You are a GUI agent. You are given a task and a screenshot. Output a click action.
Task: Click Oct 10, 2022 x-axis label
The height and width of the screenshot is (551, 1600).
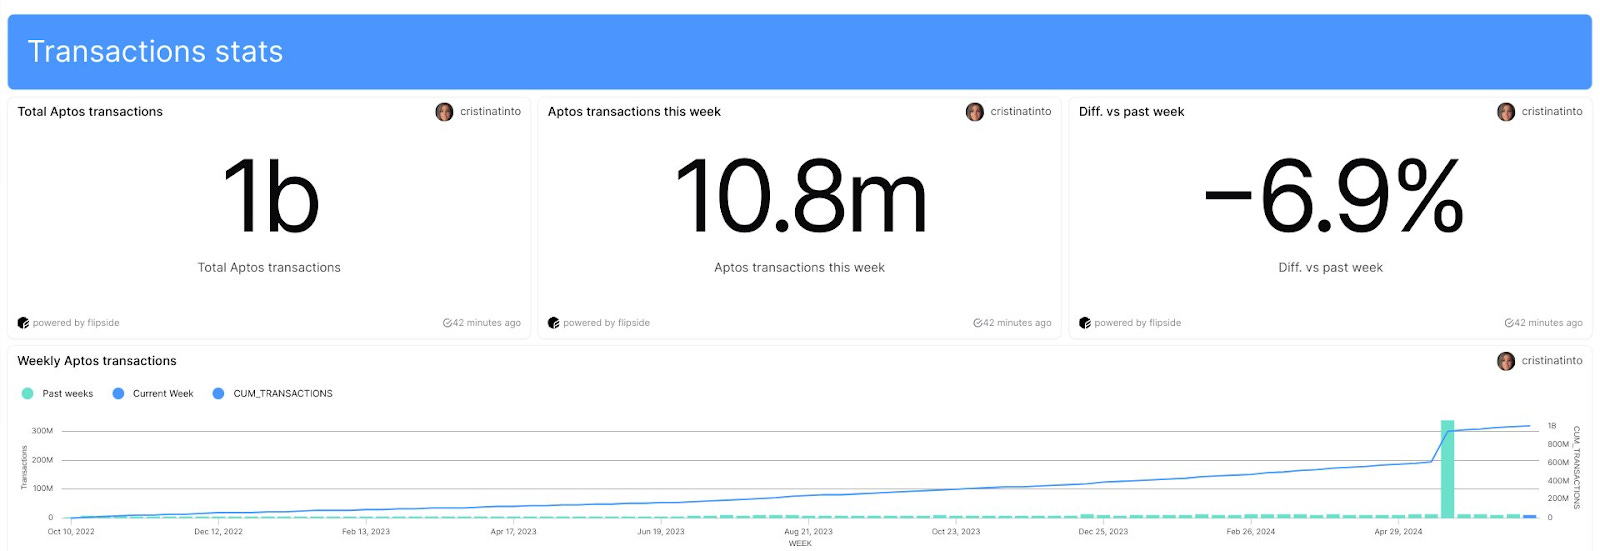pyautogui.click(x=71, y=532)
